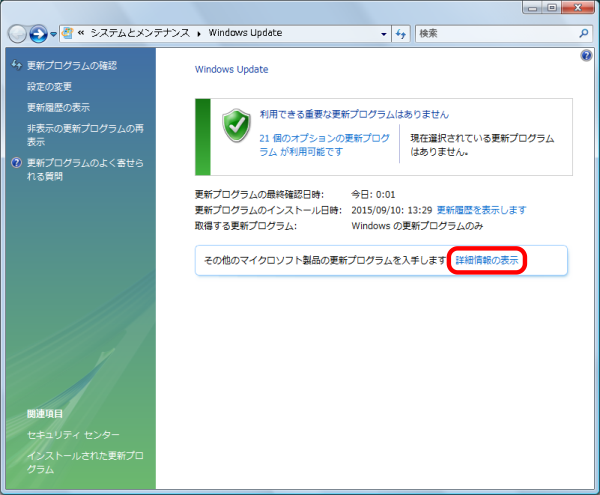Open 更新プログラムのよく寄せられる質問 link

[x=85, y=169]
